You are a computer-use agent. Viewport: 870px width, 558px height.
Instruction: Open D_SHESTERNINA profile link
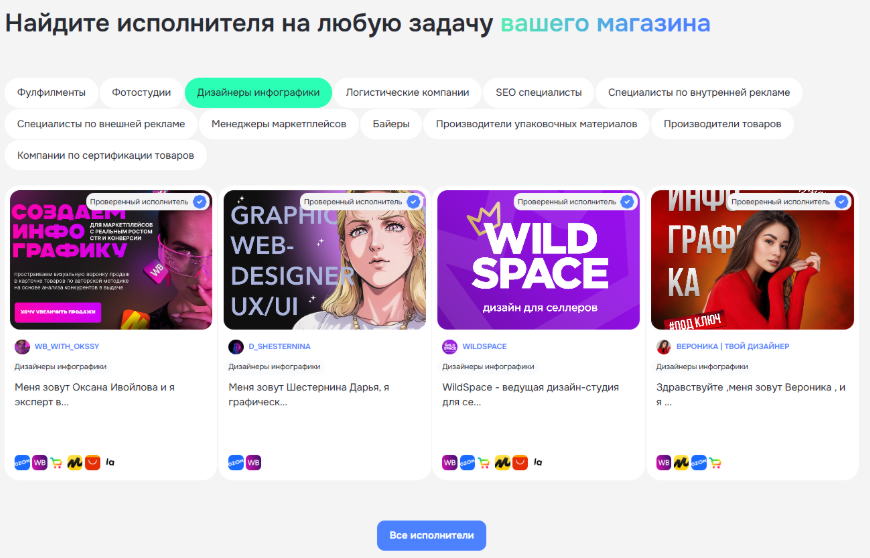[x=279, y=346]
